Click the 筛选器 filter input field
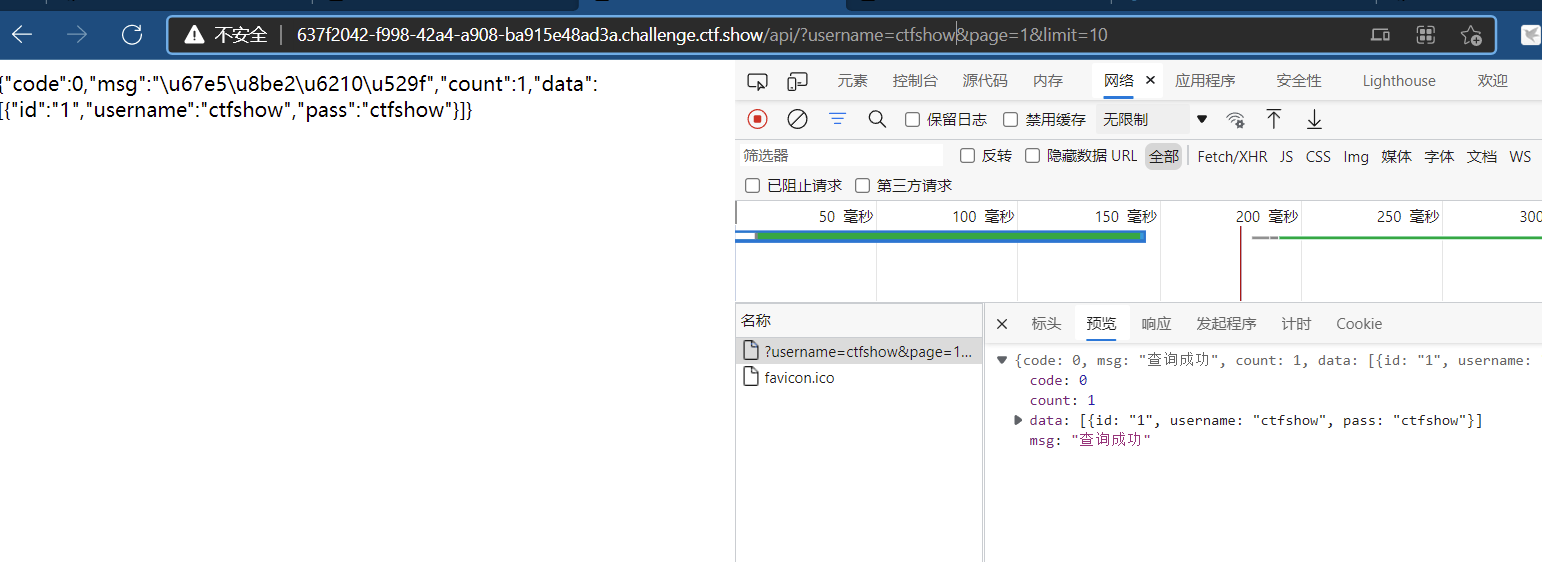Image resolution: width=1542 pixels, height=562 pixels. (x=841, y=155)
